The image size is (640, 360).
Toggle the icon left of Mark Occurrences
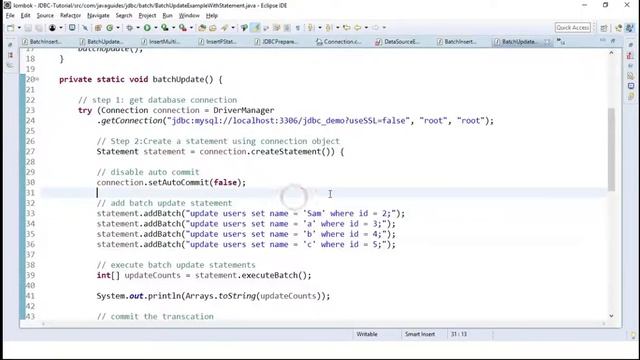coord(244,28)
